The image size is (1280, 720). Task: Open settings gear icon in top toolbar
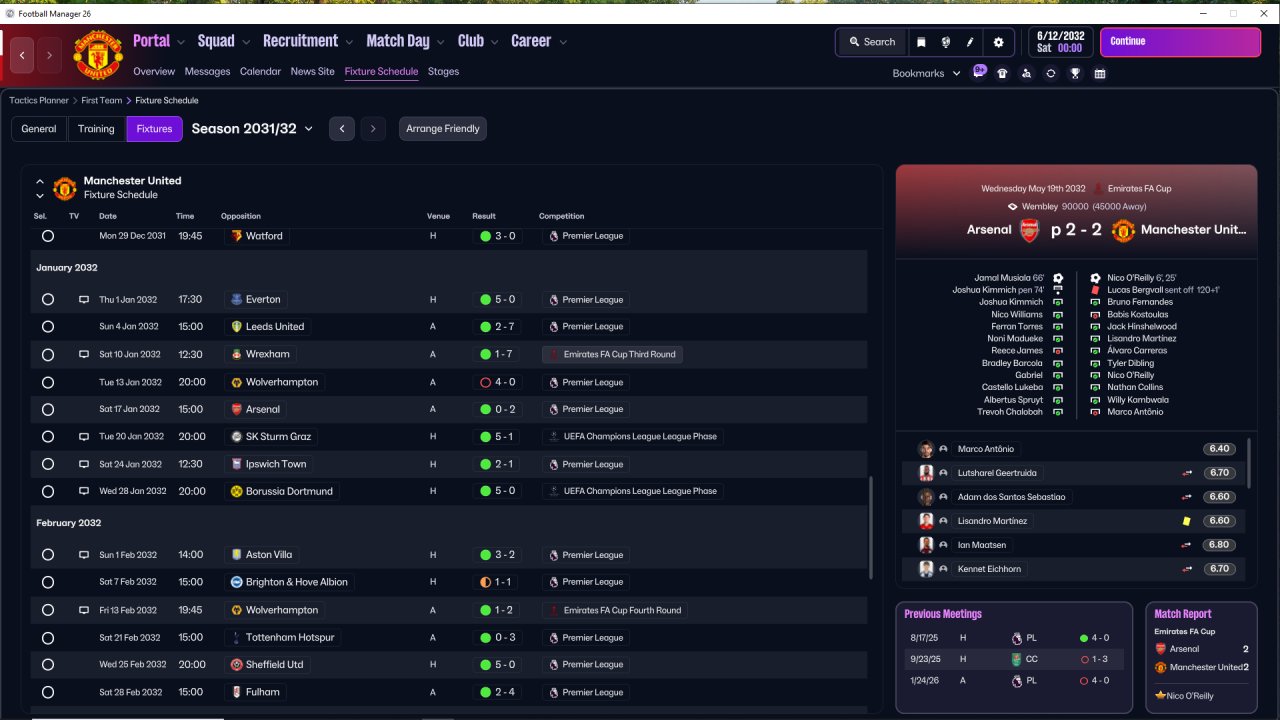point(998,42)
